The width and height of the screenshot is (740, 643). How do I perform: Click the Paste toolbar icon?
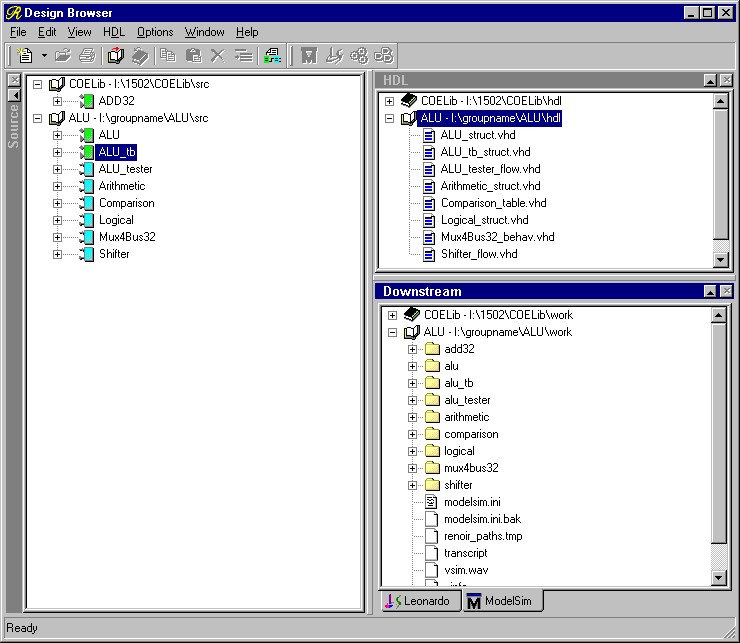[193, 56]
